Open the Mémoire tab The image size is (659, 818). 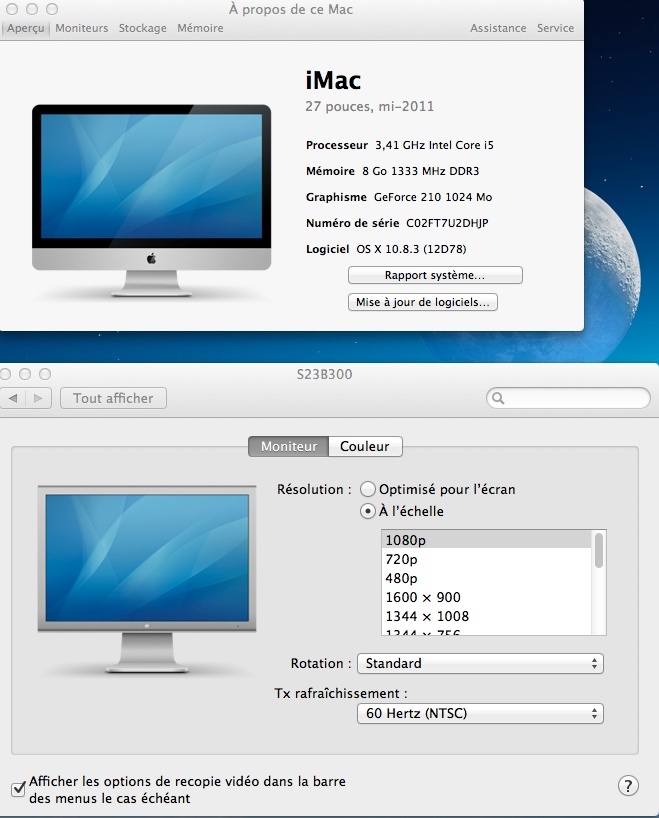[200, 28]
